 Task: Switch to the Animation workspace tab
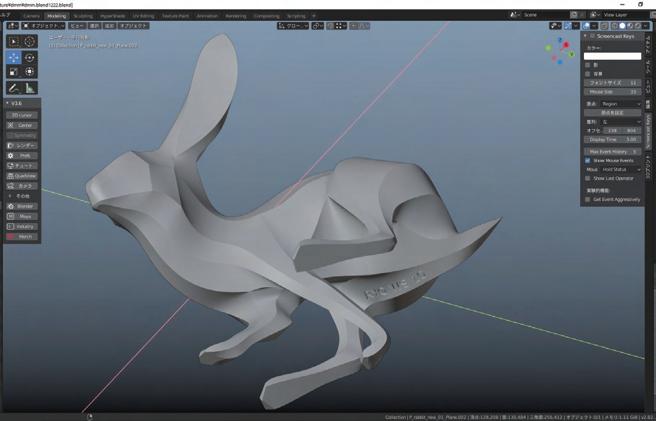(x=207, y=16)
